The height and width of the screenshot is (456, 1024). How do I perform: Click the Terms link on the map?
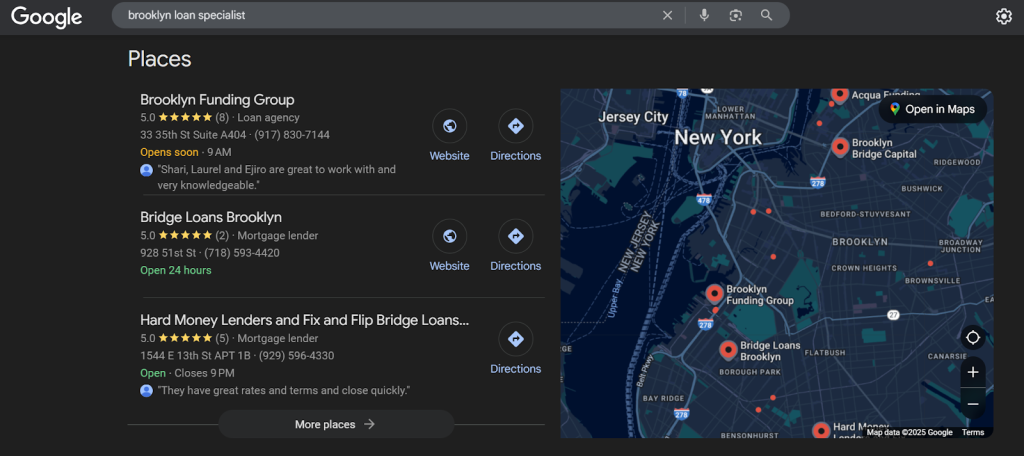coord(972,432)
